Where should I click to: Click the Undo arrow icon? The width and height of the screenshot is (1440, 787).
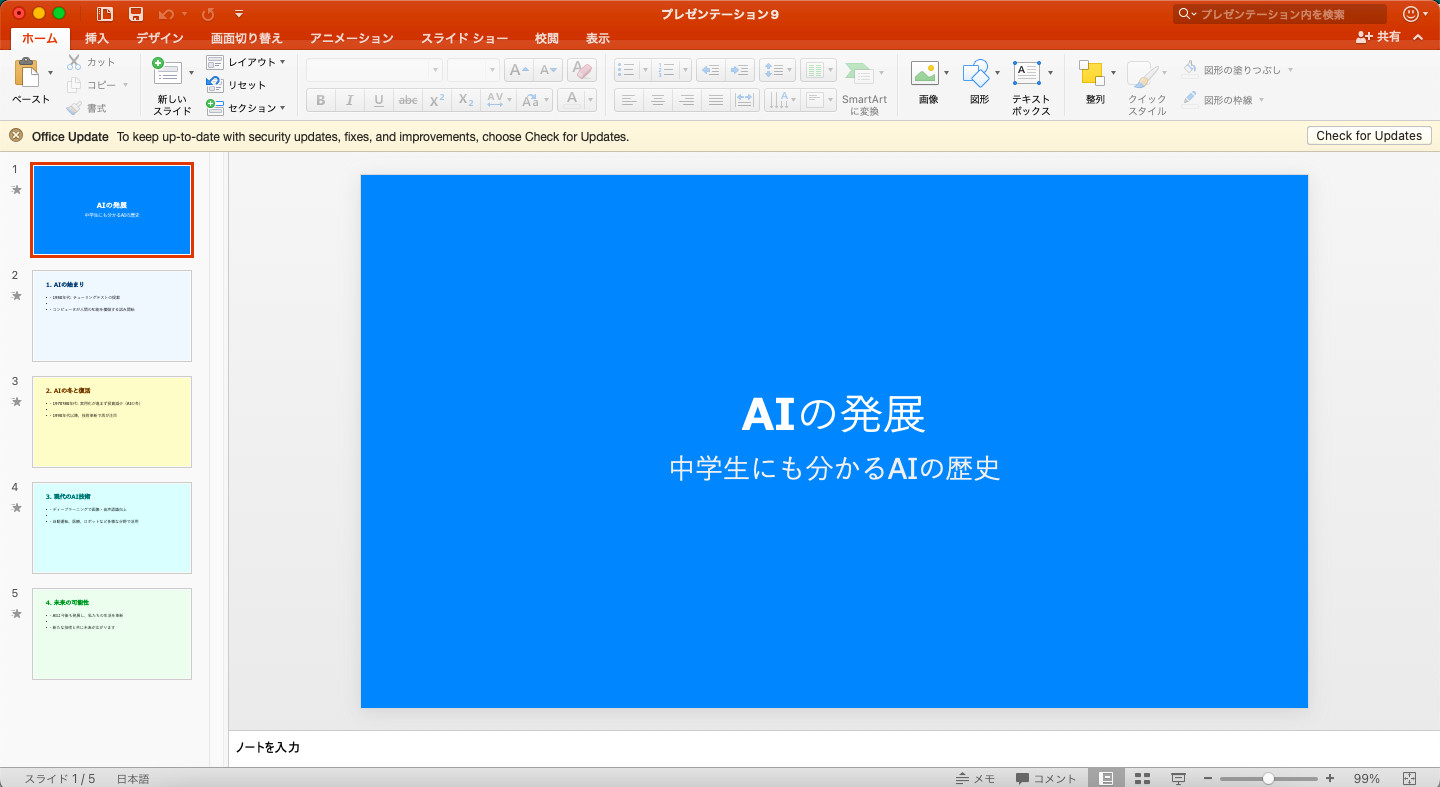coord(166,14)
